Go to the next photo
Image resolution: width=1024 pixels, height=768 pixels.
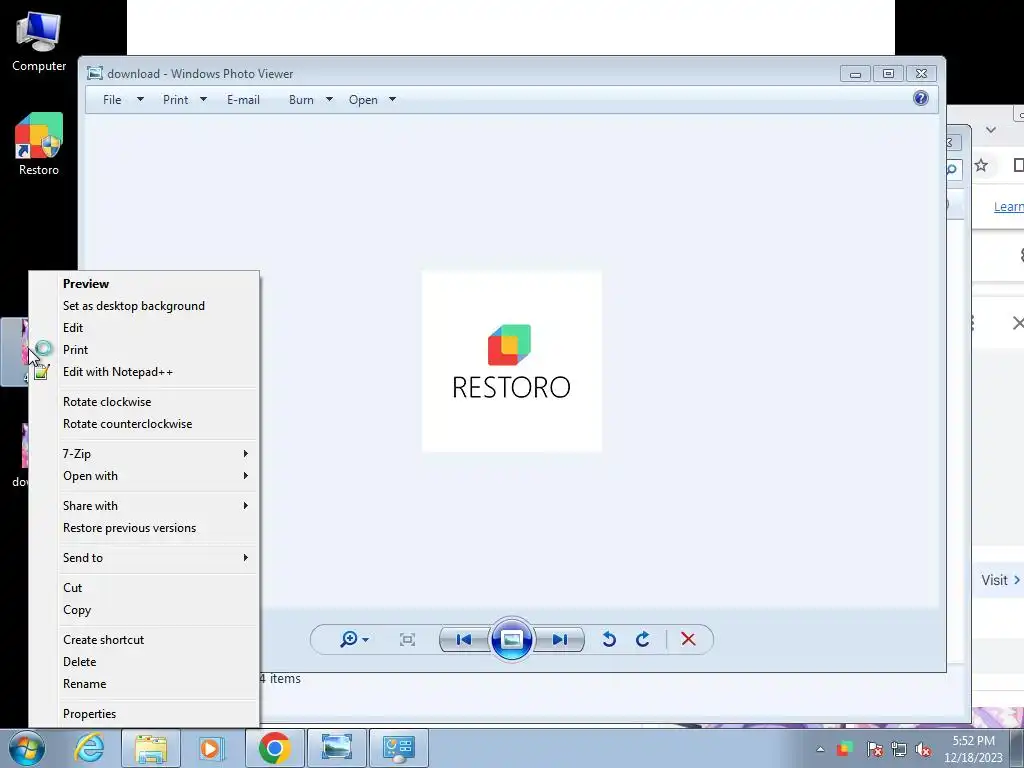(x=559, y=639)
